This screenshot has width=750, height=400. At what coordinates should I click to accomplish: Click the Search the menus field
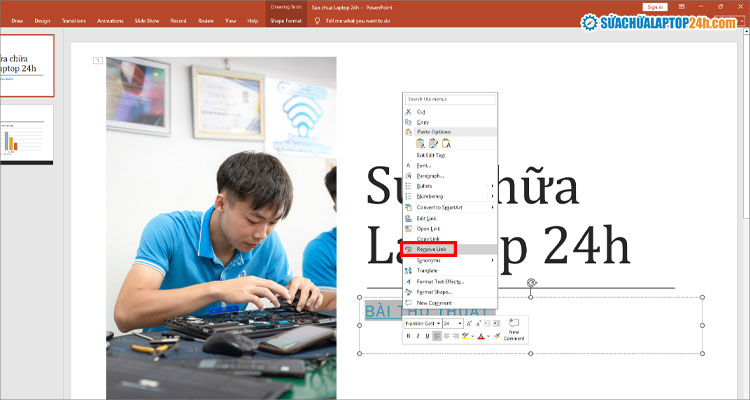[x=450, y=99]
